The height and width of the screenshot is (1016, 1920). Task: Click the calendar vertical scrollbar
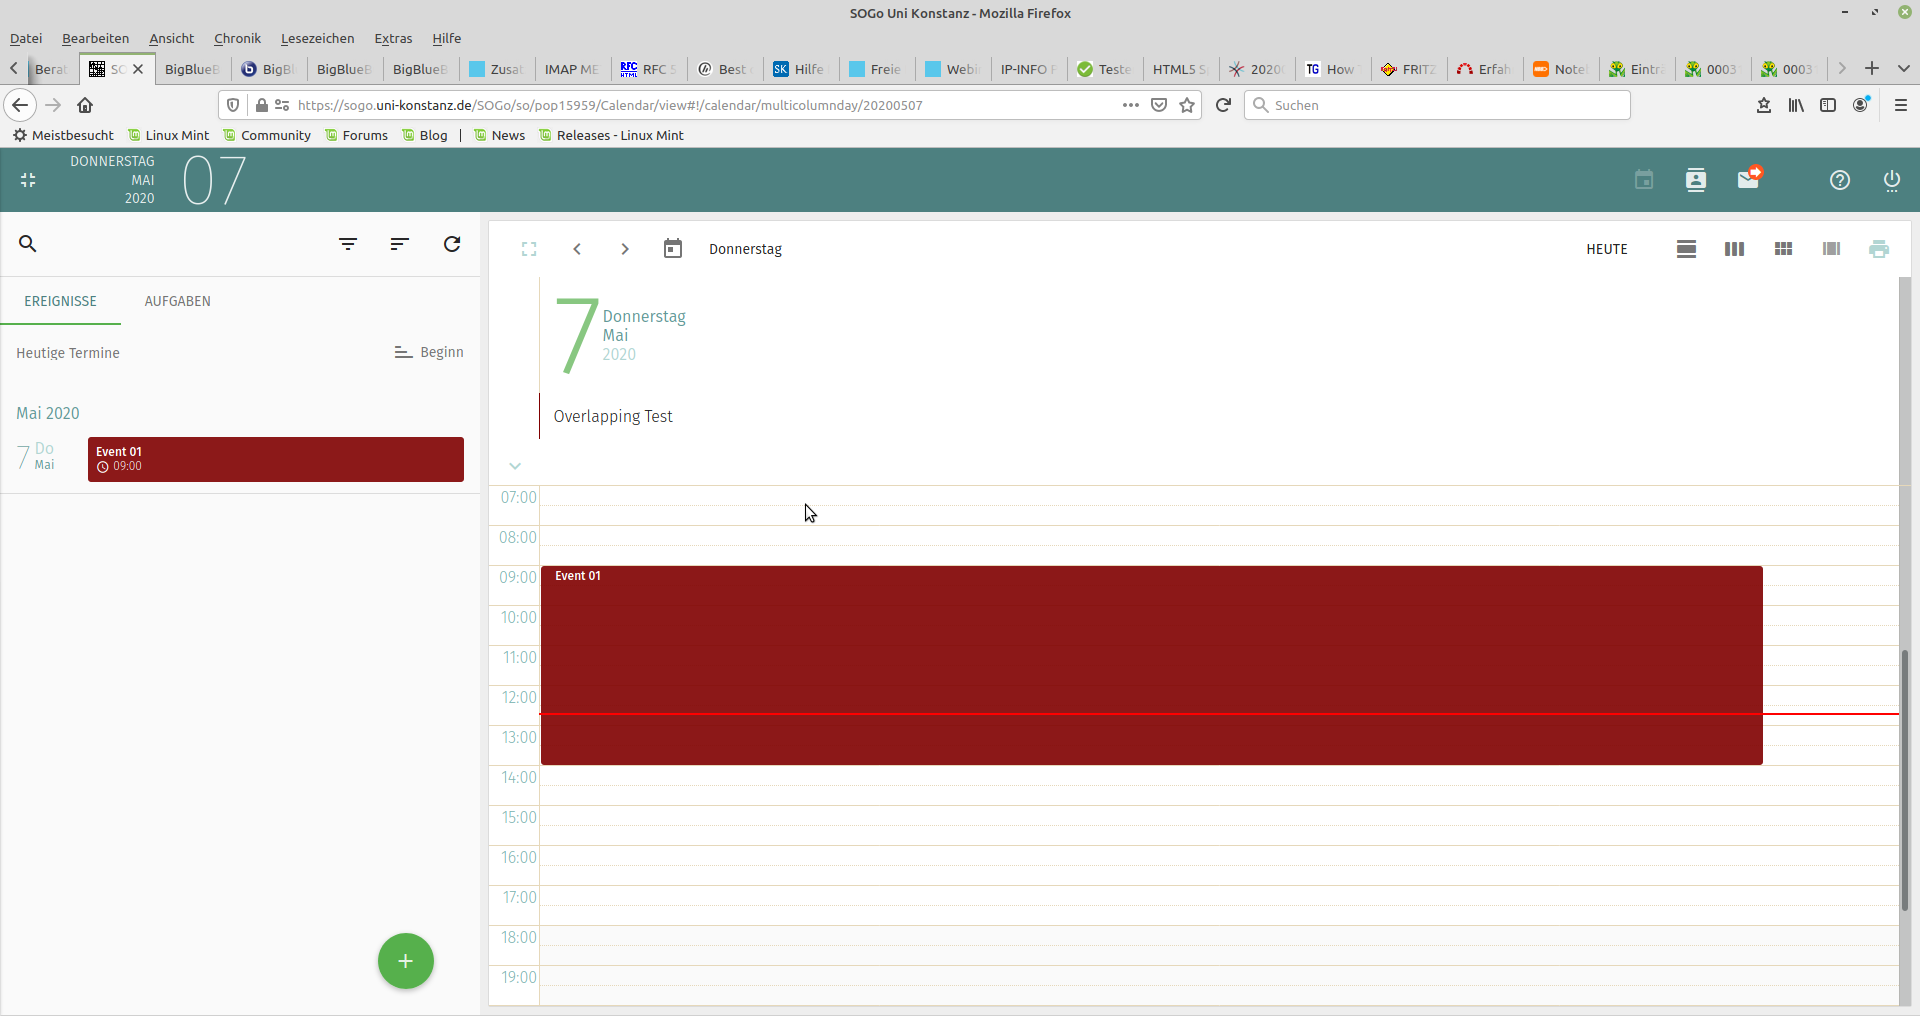point(1904,780)
